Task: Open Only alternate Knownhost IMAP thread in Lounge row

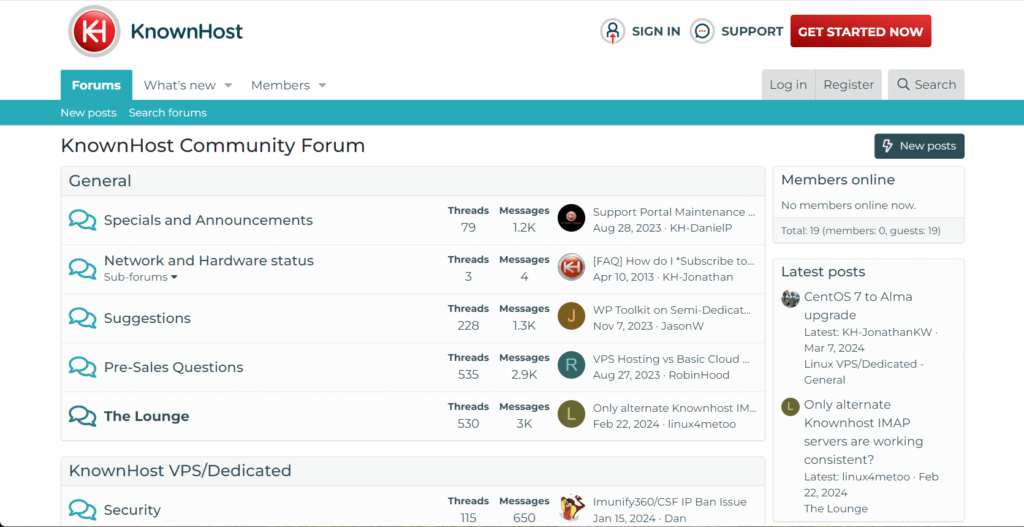Action: pyautogui.click(x=675, y=407)
